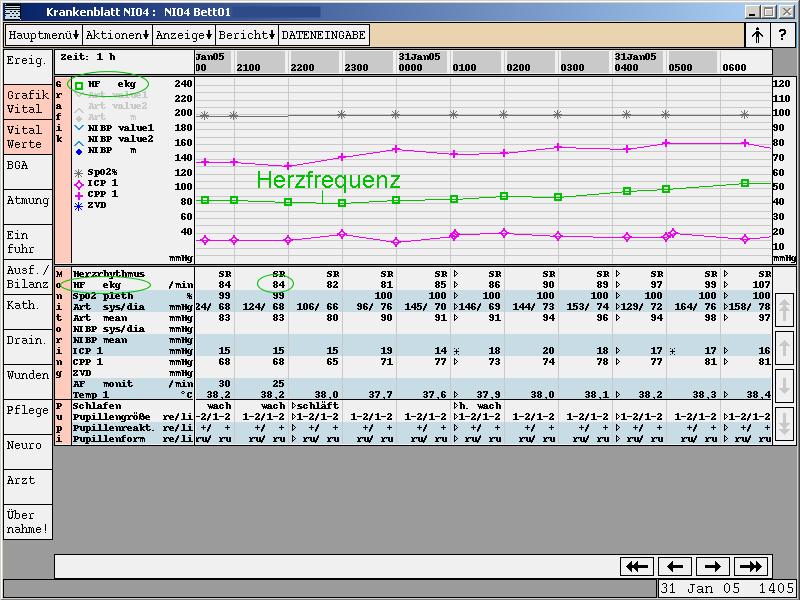Viewport: 800px width, 600px height.
Task: Expand the triangle beside Temp value 38,4
Action: [x=727, y=395]
